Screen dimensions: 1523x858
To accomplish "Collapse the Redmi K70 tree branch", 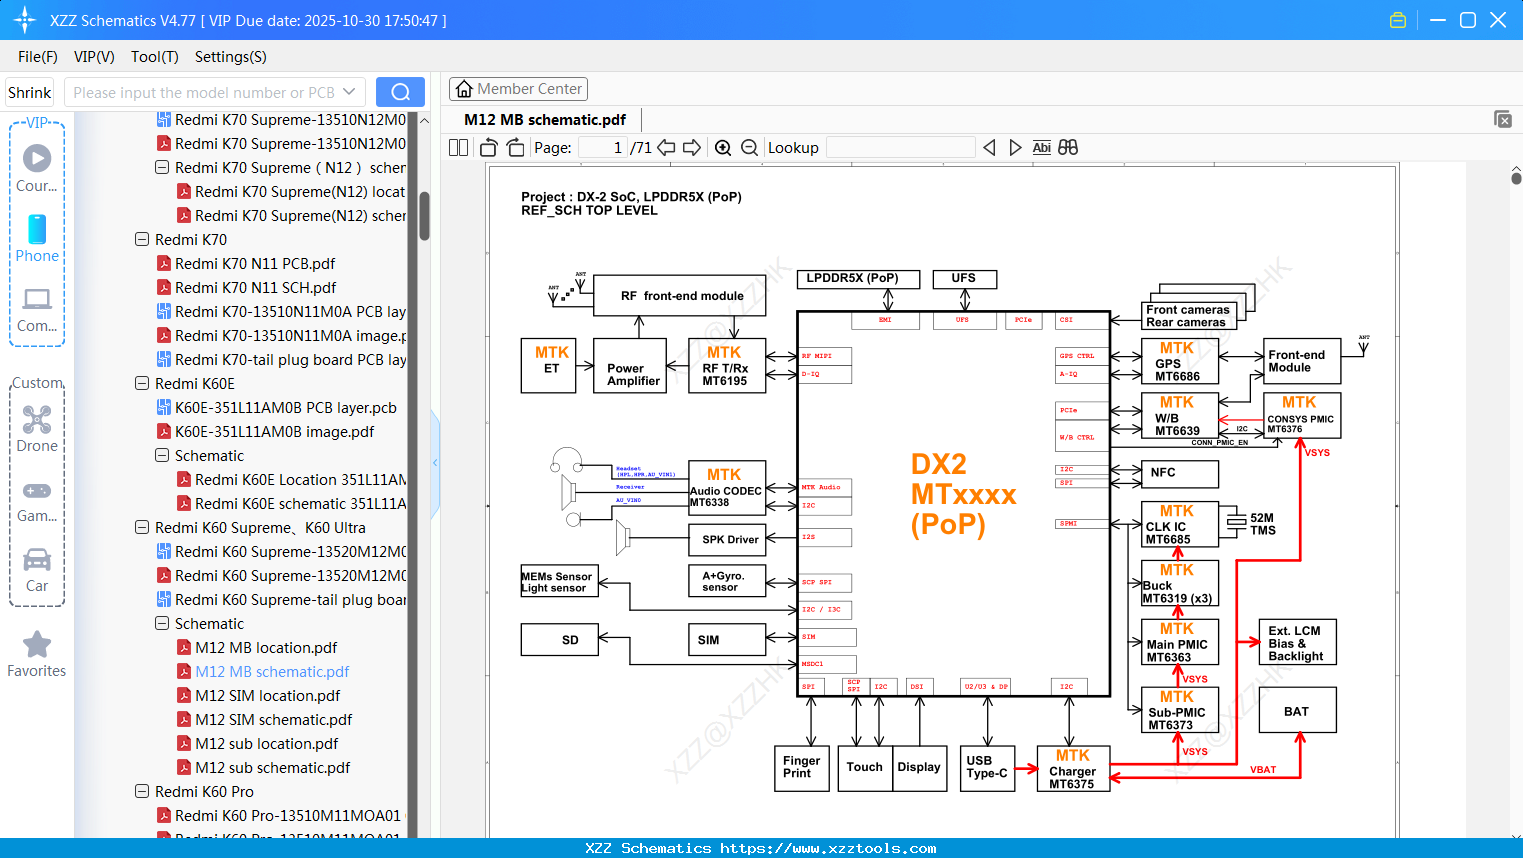I will pyautogui.click(x=141, y=239).
